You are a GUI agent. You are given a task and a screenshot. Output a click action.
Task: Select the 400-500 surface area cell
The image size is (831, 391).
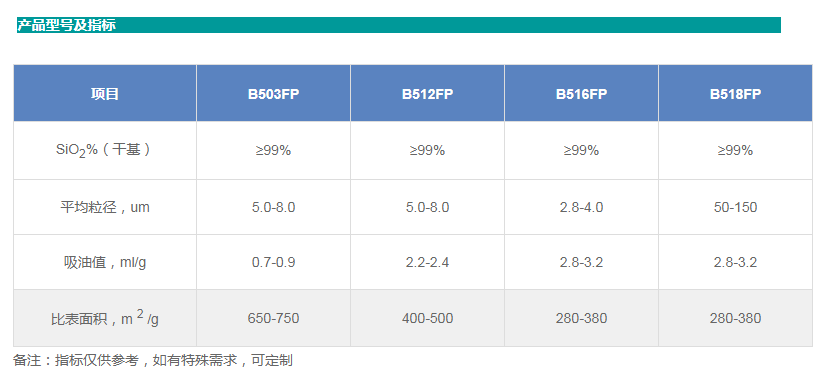click(427, 318)
